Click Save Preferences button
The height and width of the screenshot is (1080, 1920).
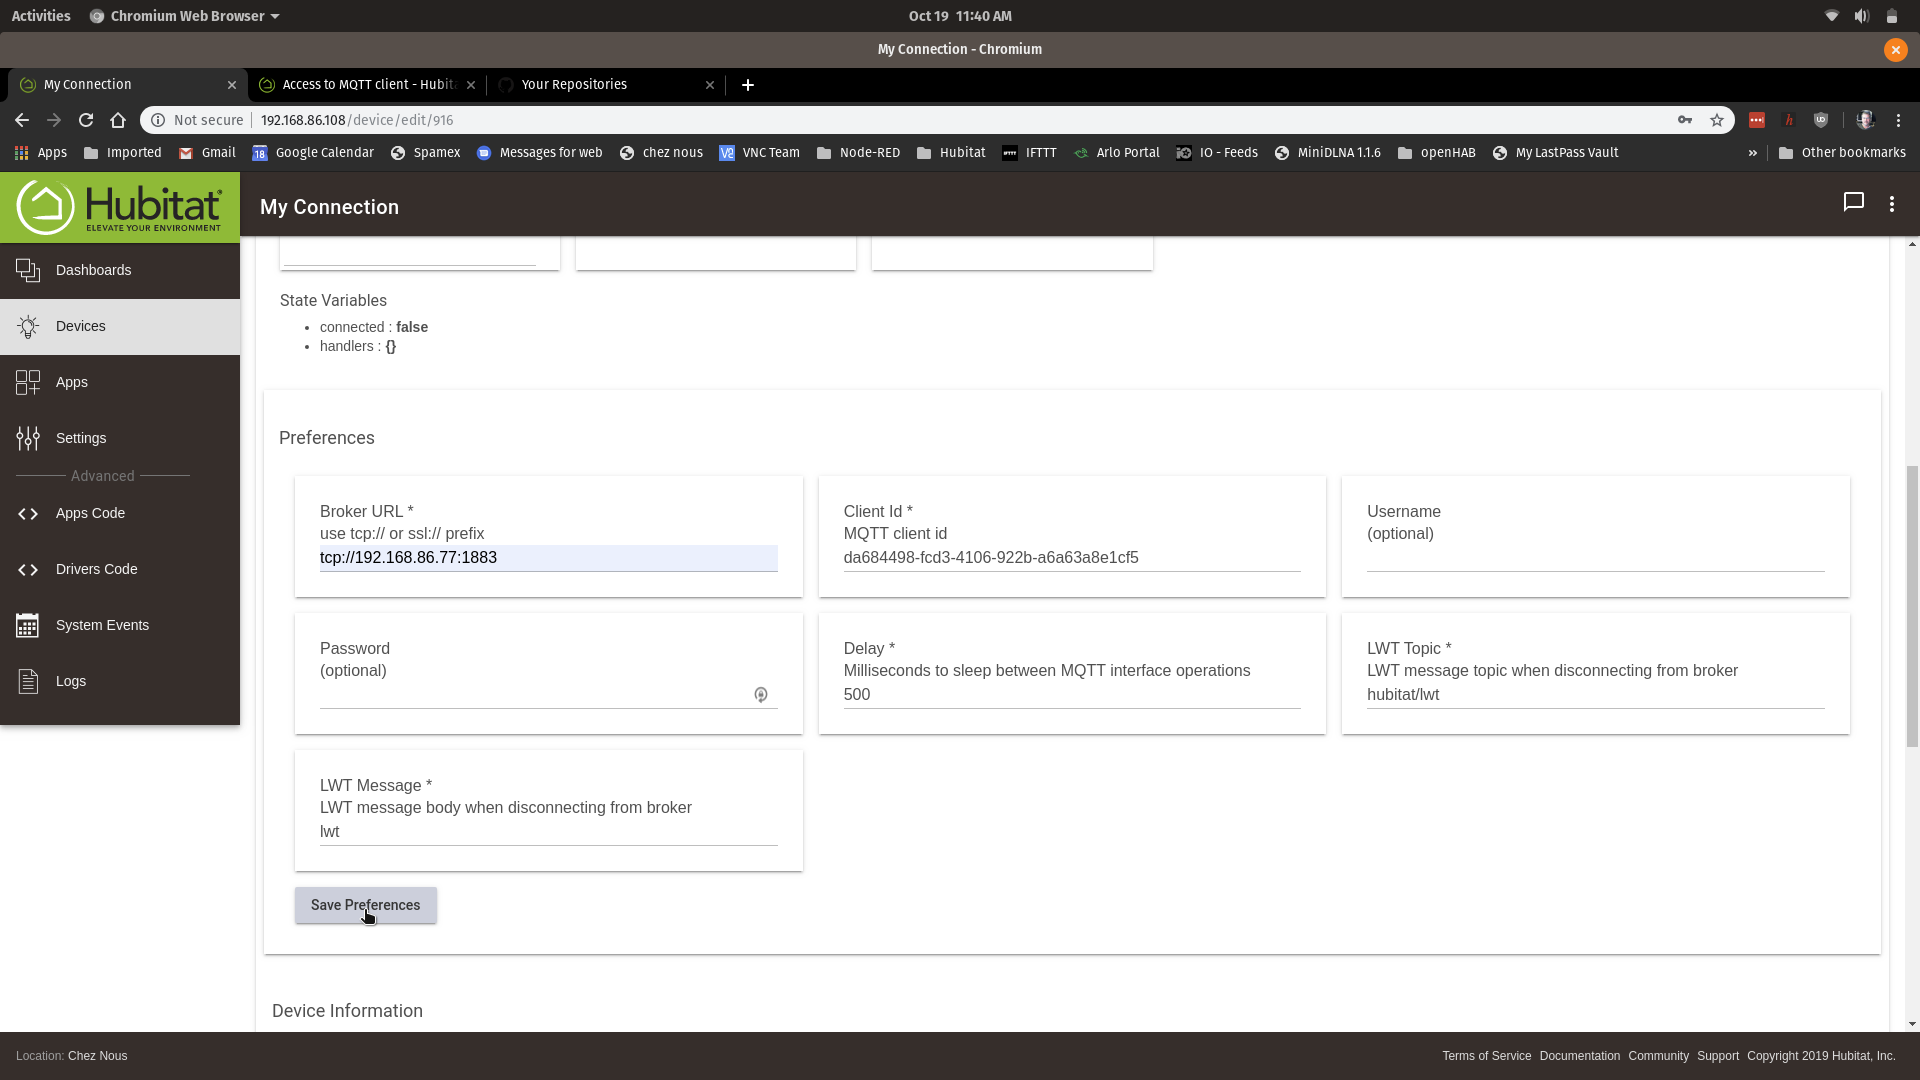point(365,905)
